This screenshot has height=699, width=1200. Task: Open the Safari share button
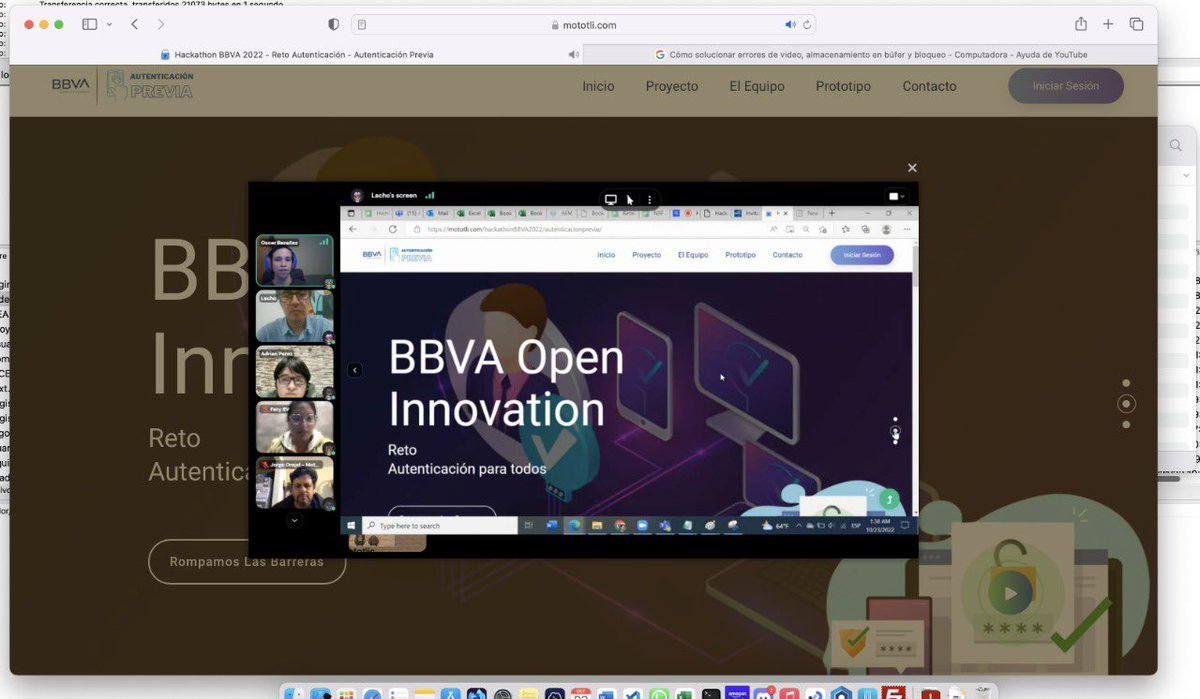(x=1080, y=24)
